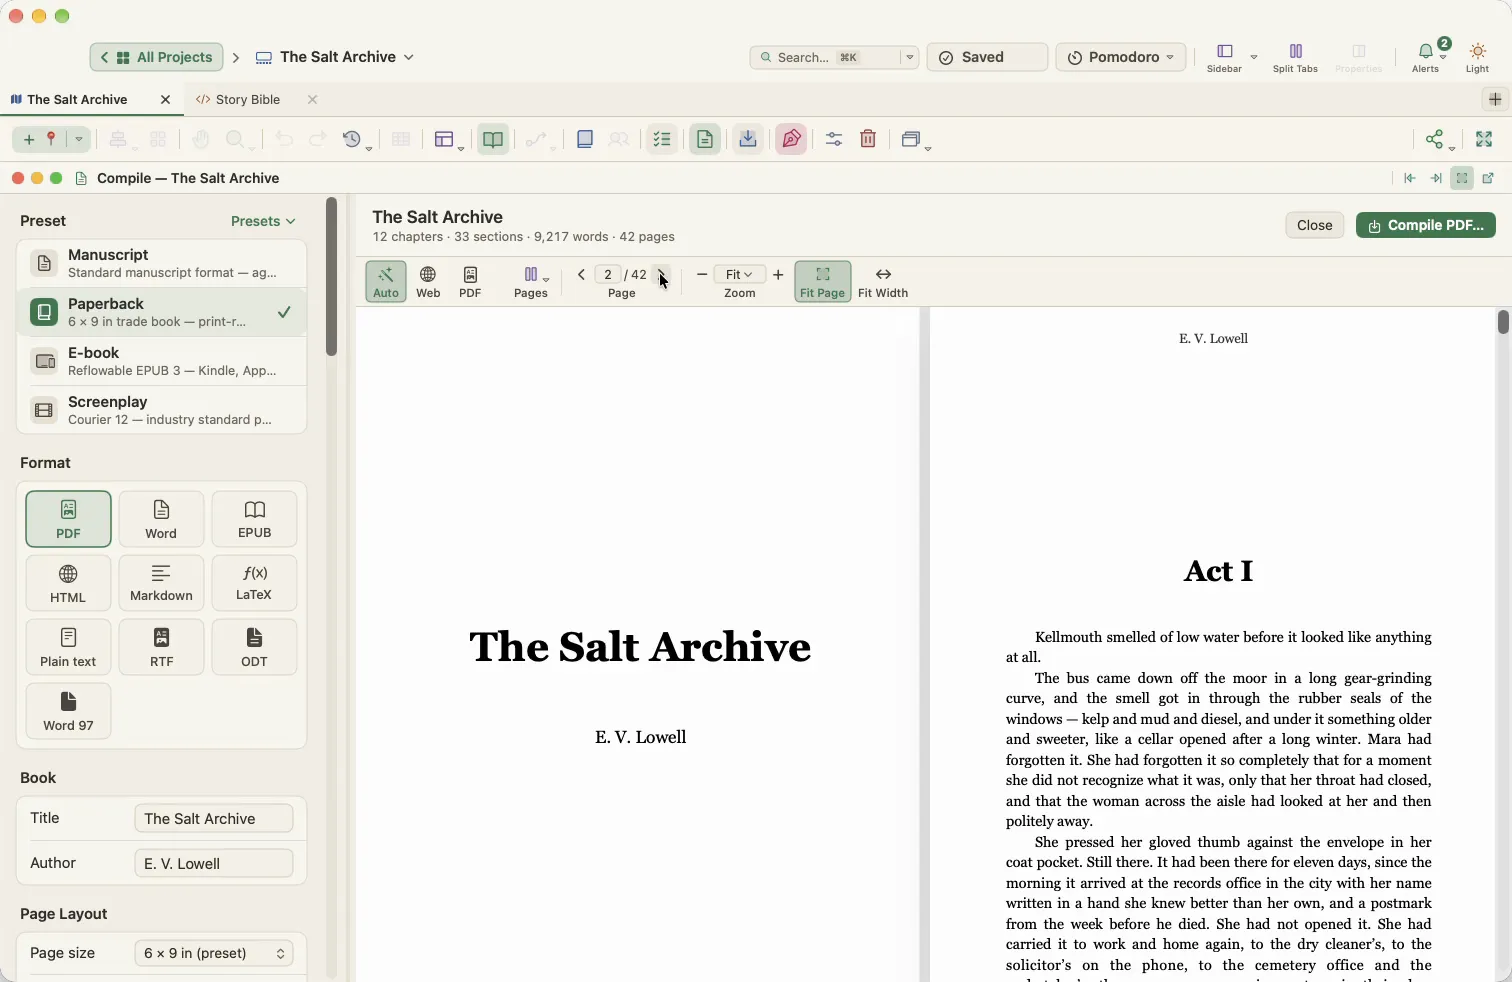
Task: Zoom out with the minus icon
Action: pyautogui.click(x=702, y=274)
